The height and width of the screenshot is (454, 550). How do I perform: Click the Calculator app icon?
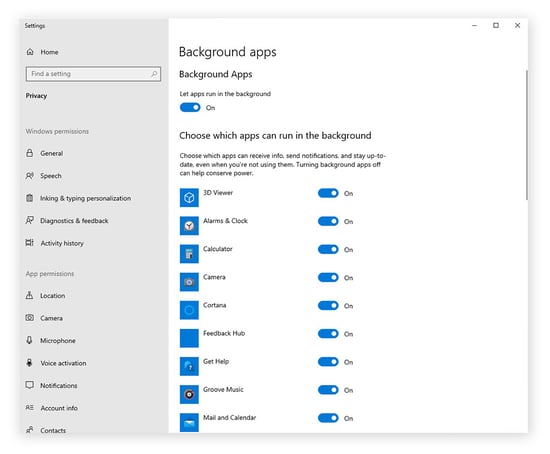click(189, 254)
